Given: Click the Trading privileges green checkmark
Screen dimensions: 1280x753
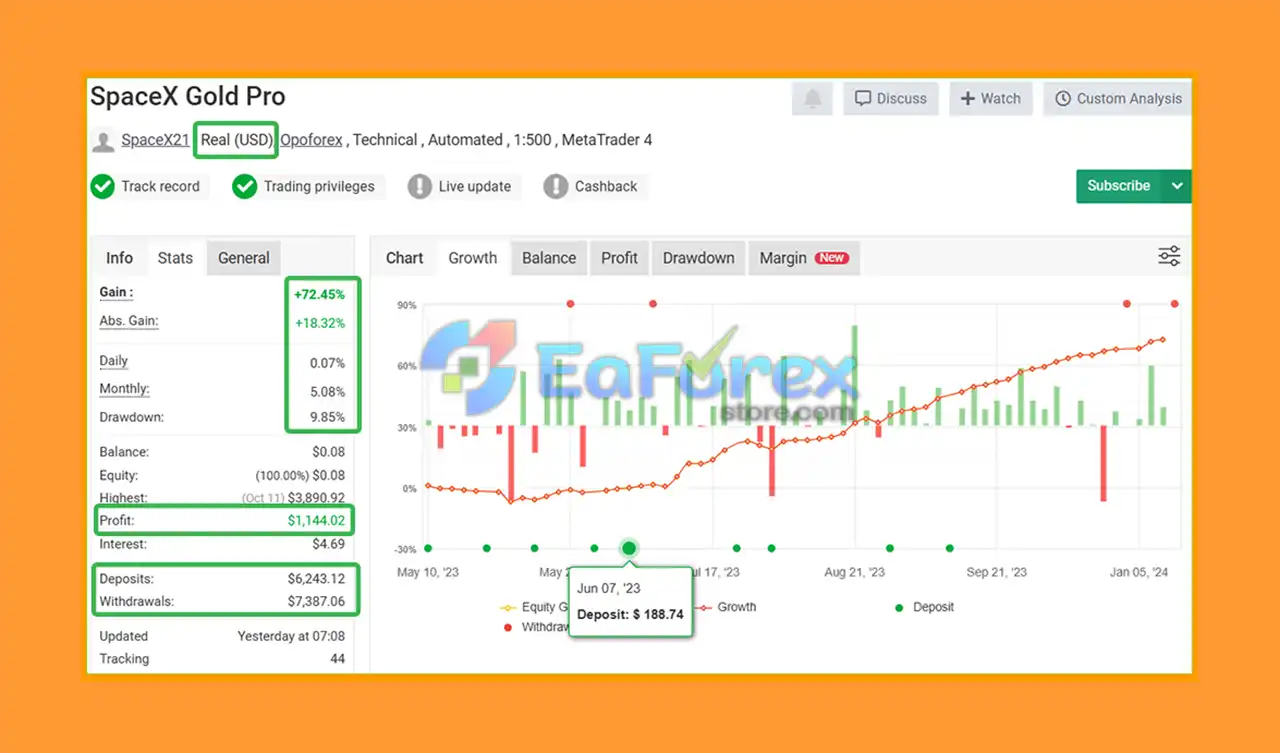Looking at the screenshot, I should click(245, 187).
